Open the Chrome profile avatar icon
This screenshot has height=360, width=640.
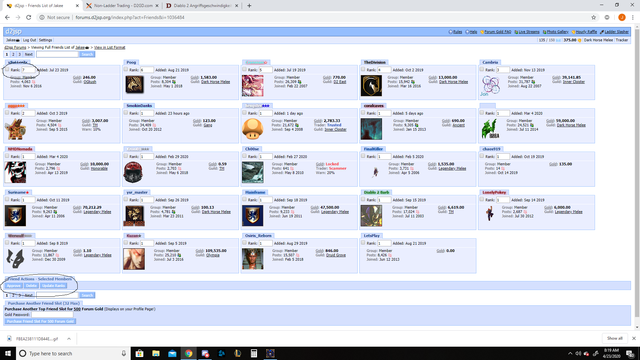point(622,17)
